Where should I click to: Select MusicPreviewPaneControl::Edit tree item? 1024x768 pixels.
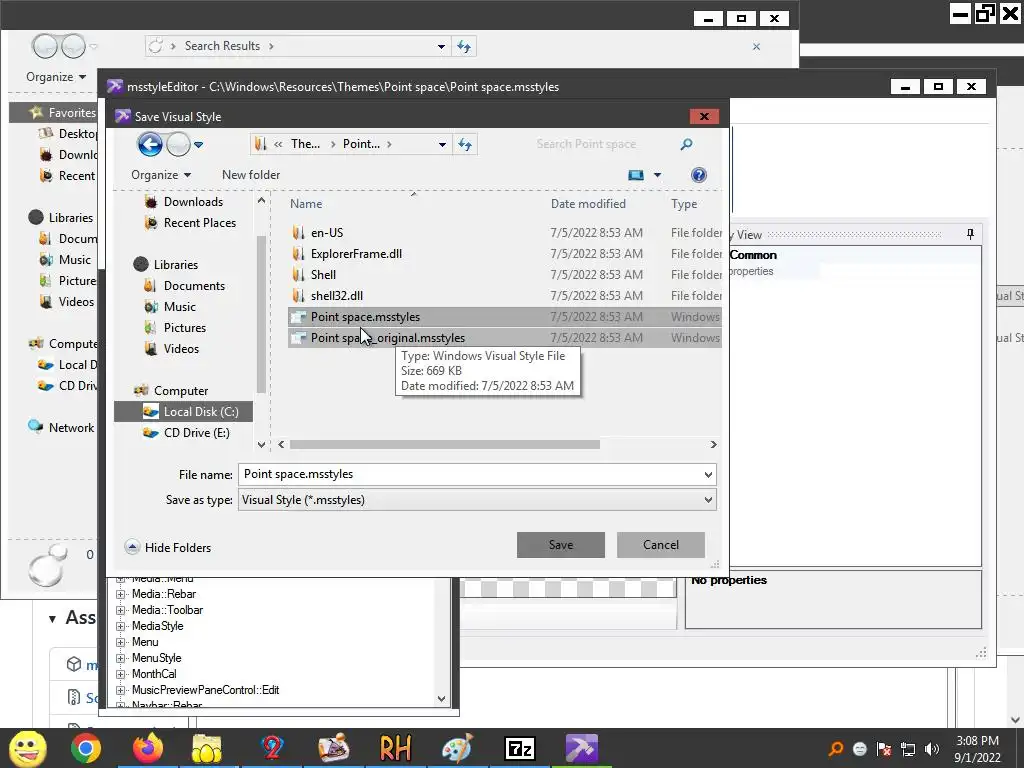coord(205,690)
